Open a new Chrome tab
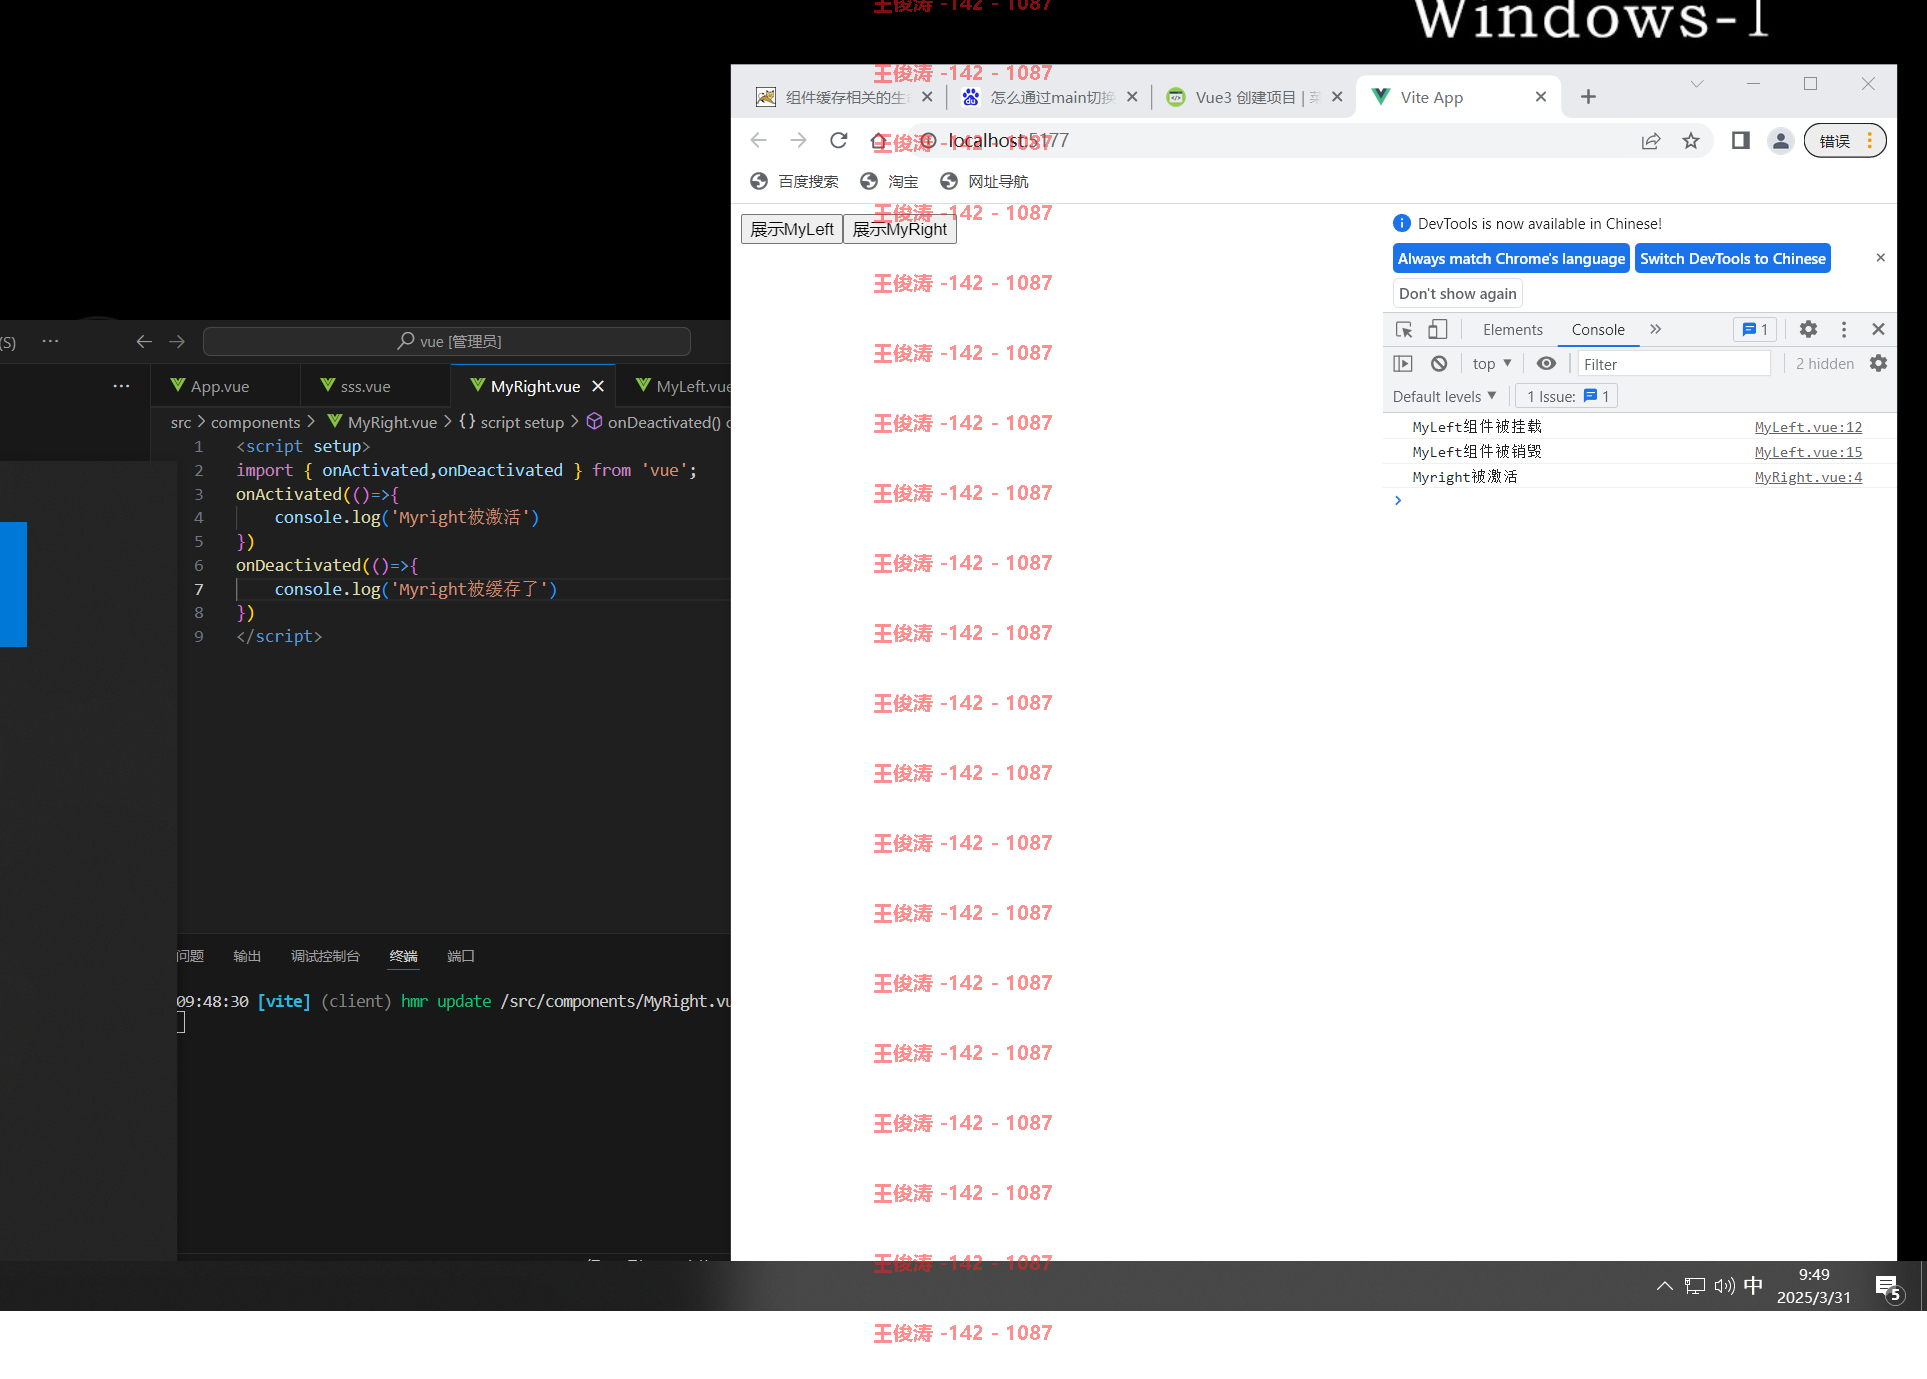Viewport: 1927px width, 1379px height. click(x=1588, y=97)
